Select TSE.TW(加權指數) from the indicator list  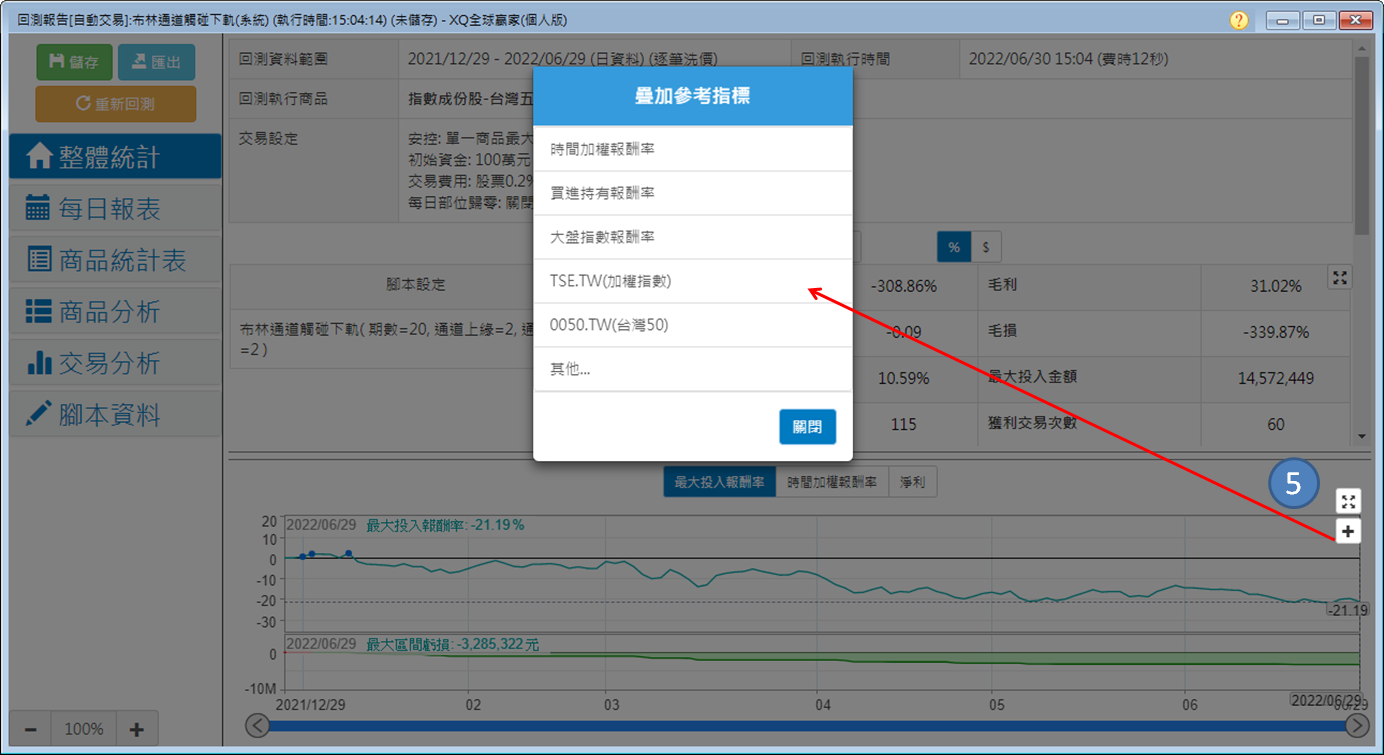pos(692,281)
